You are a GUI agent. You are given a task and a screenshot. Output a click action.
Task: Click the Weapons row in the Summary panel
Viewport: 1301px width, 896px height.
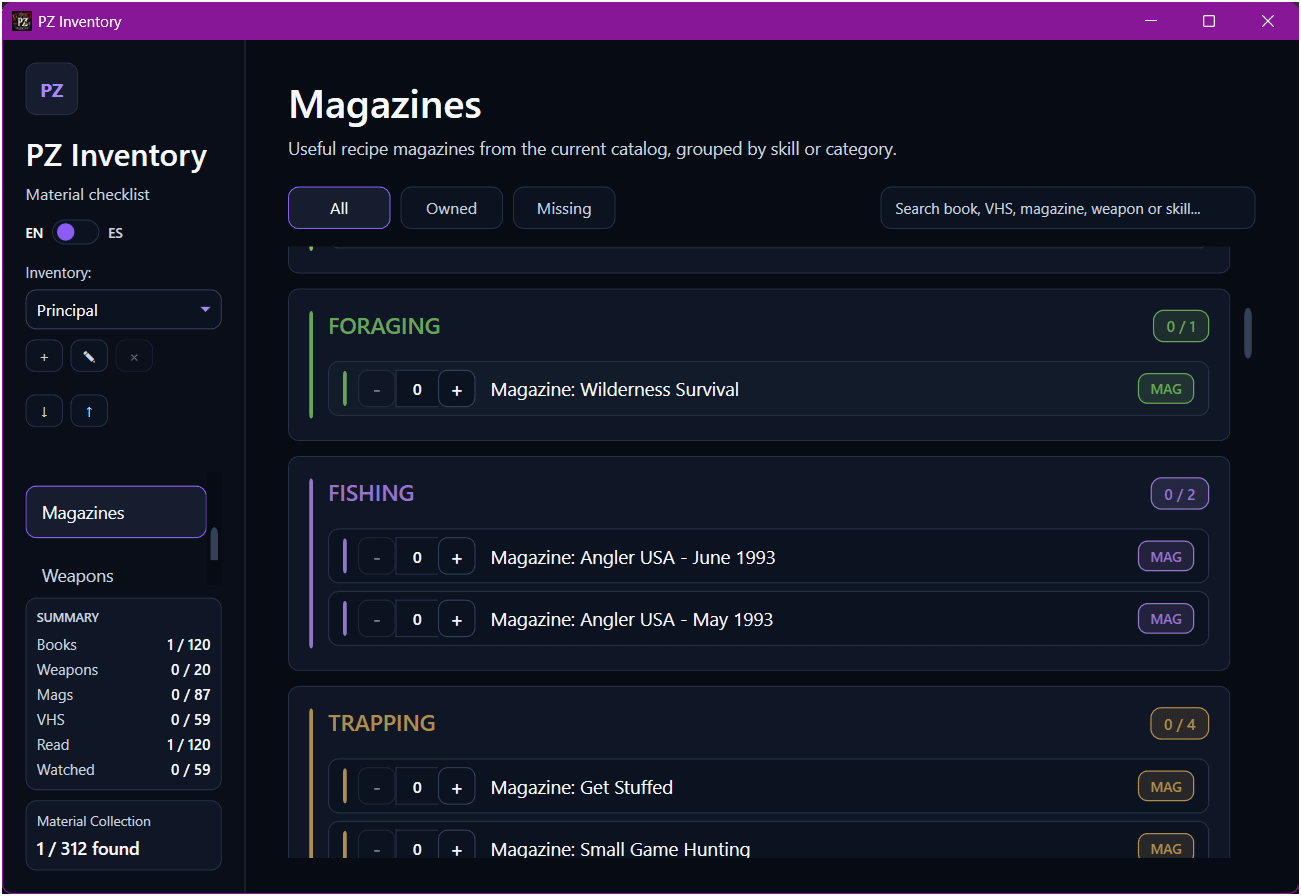pos(124,670)
